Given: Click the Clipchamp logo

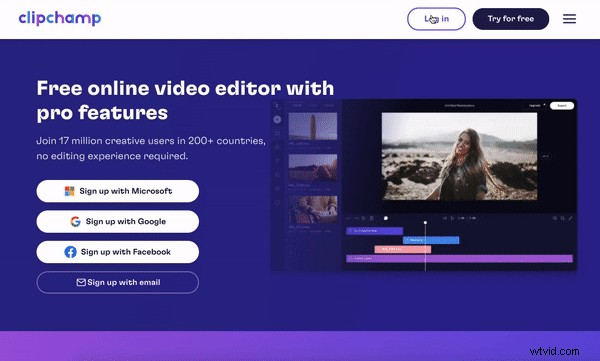Looking at the screenshot, I should click(60, 18).
